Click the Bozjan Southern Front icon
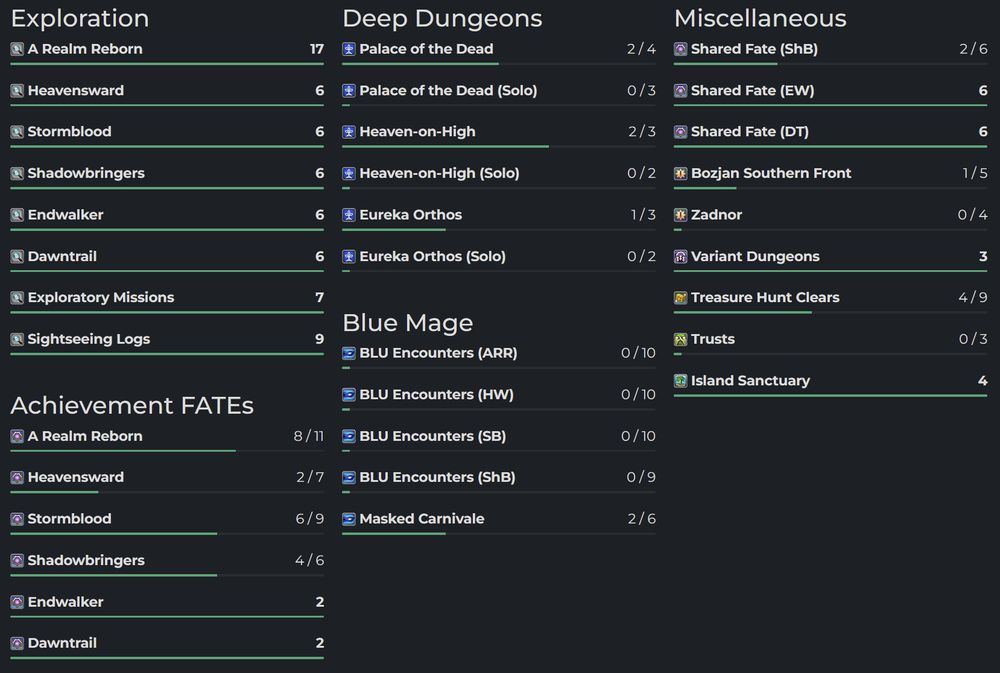Screen dimensions: 1000x673 [x=680, y=174]
